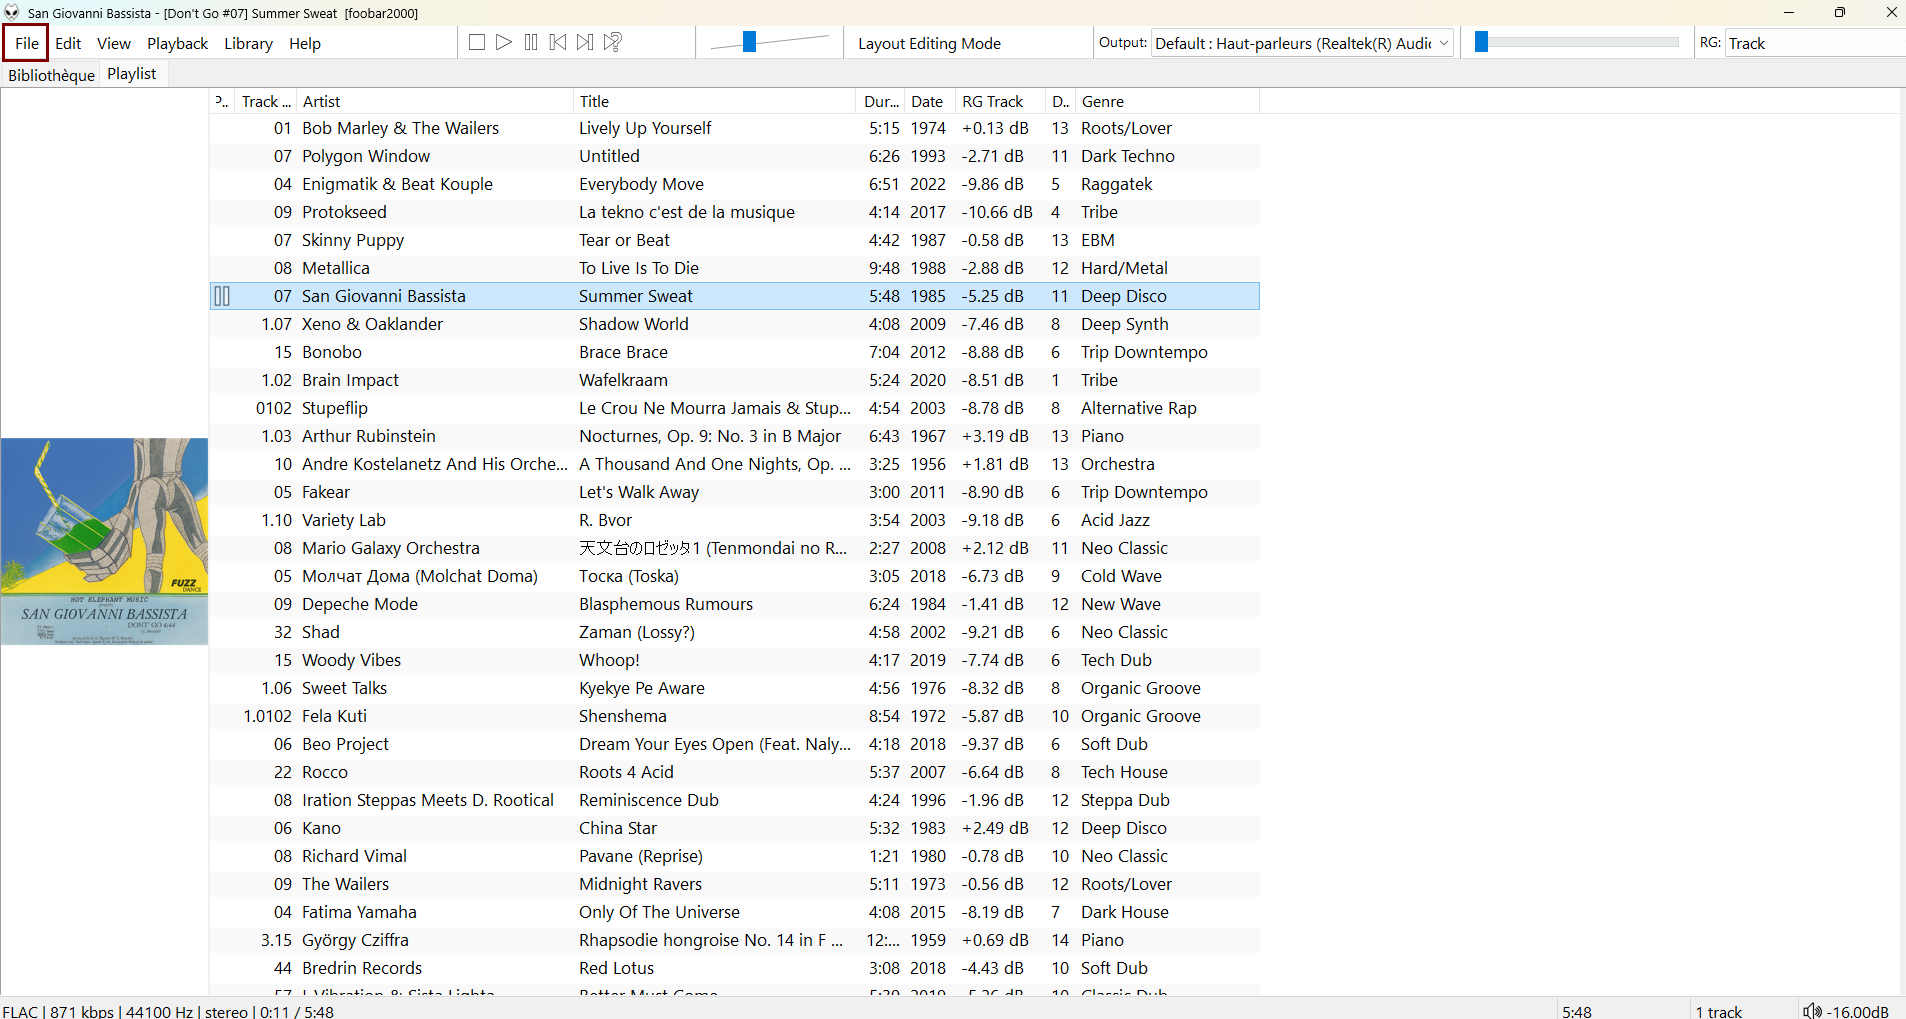1906x1019 pixels.
Task: Switch to the Bibliothèque tab
Action: pyautogui.click(x=51, y=75)
